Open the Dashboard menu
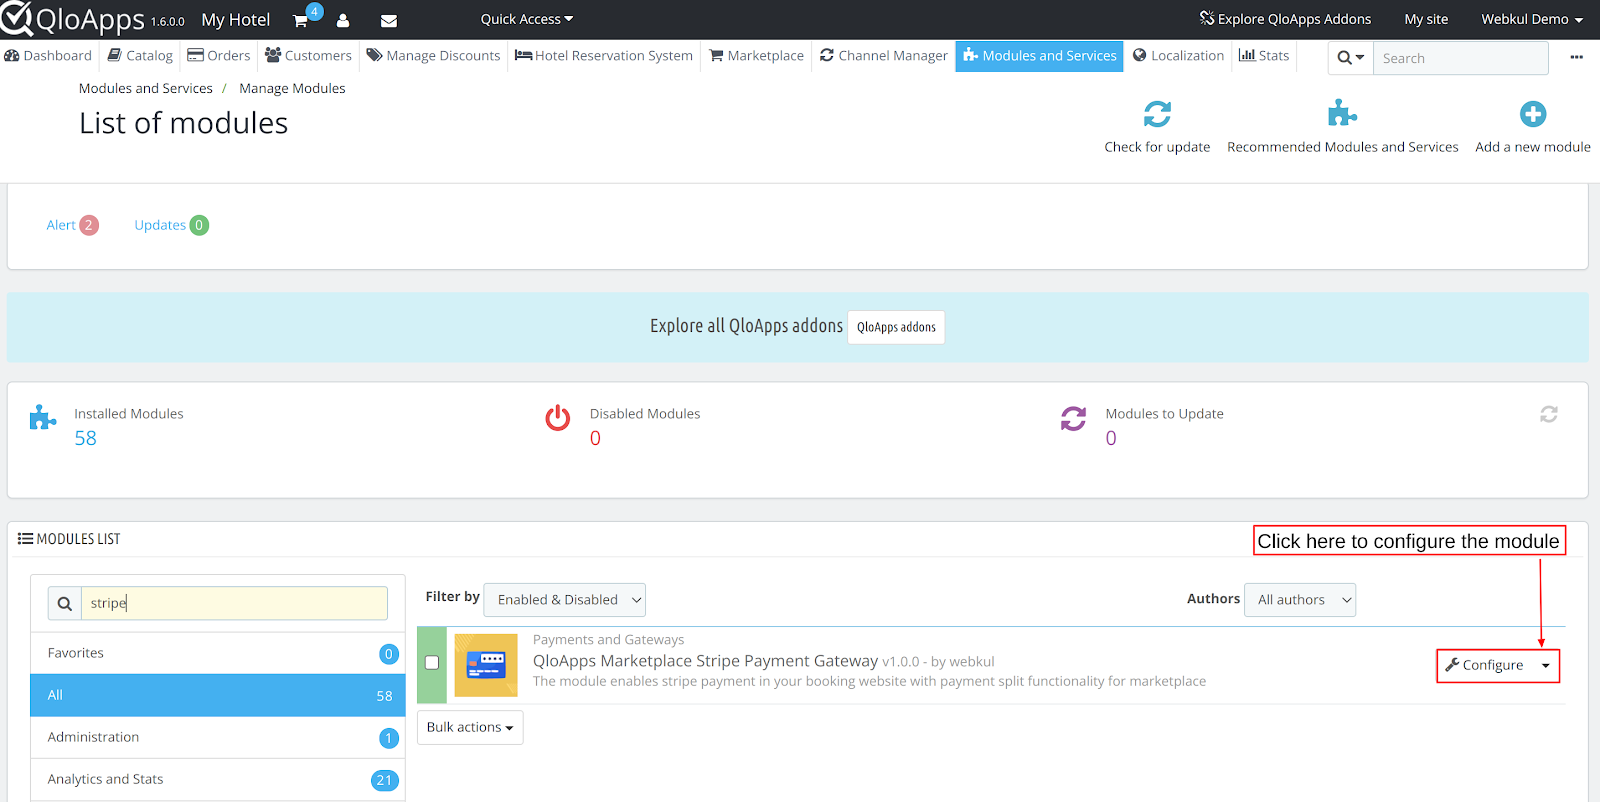This screenshot has width=1600, height=802. [x=48, y=56]
